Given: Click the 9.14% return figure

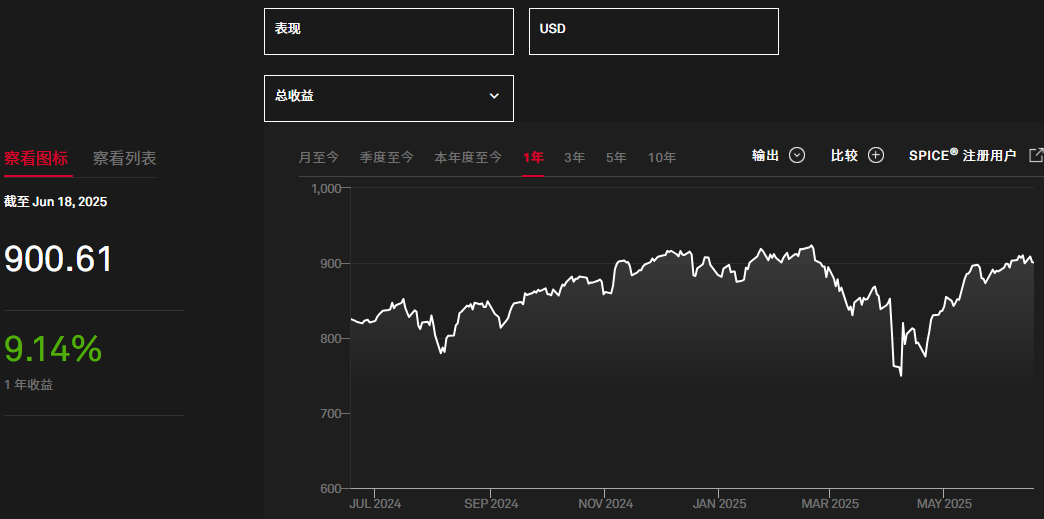Looking at the screenshot, I should (53, 349).
